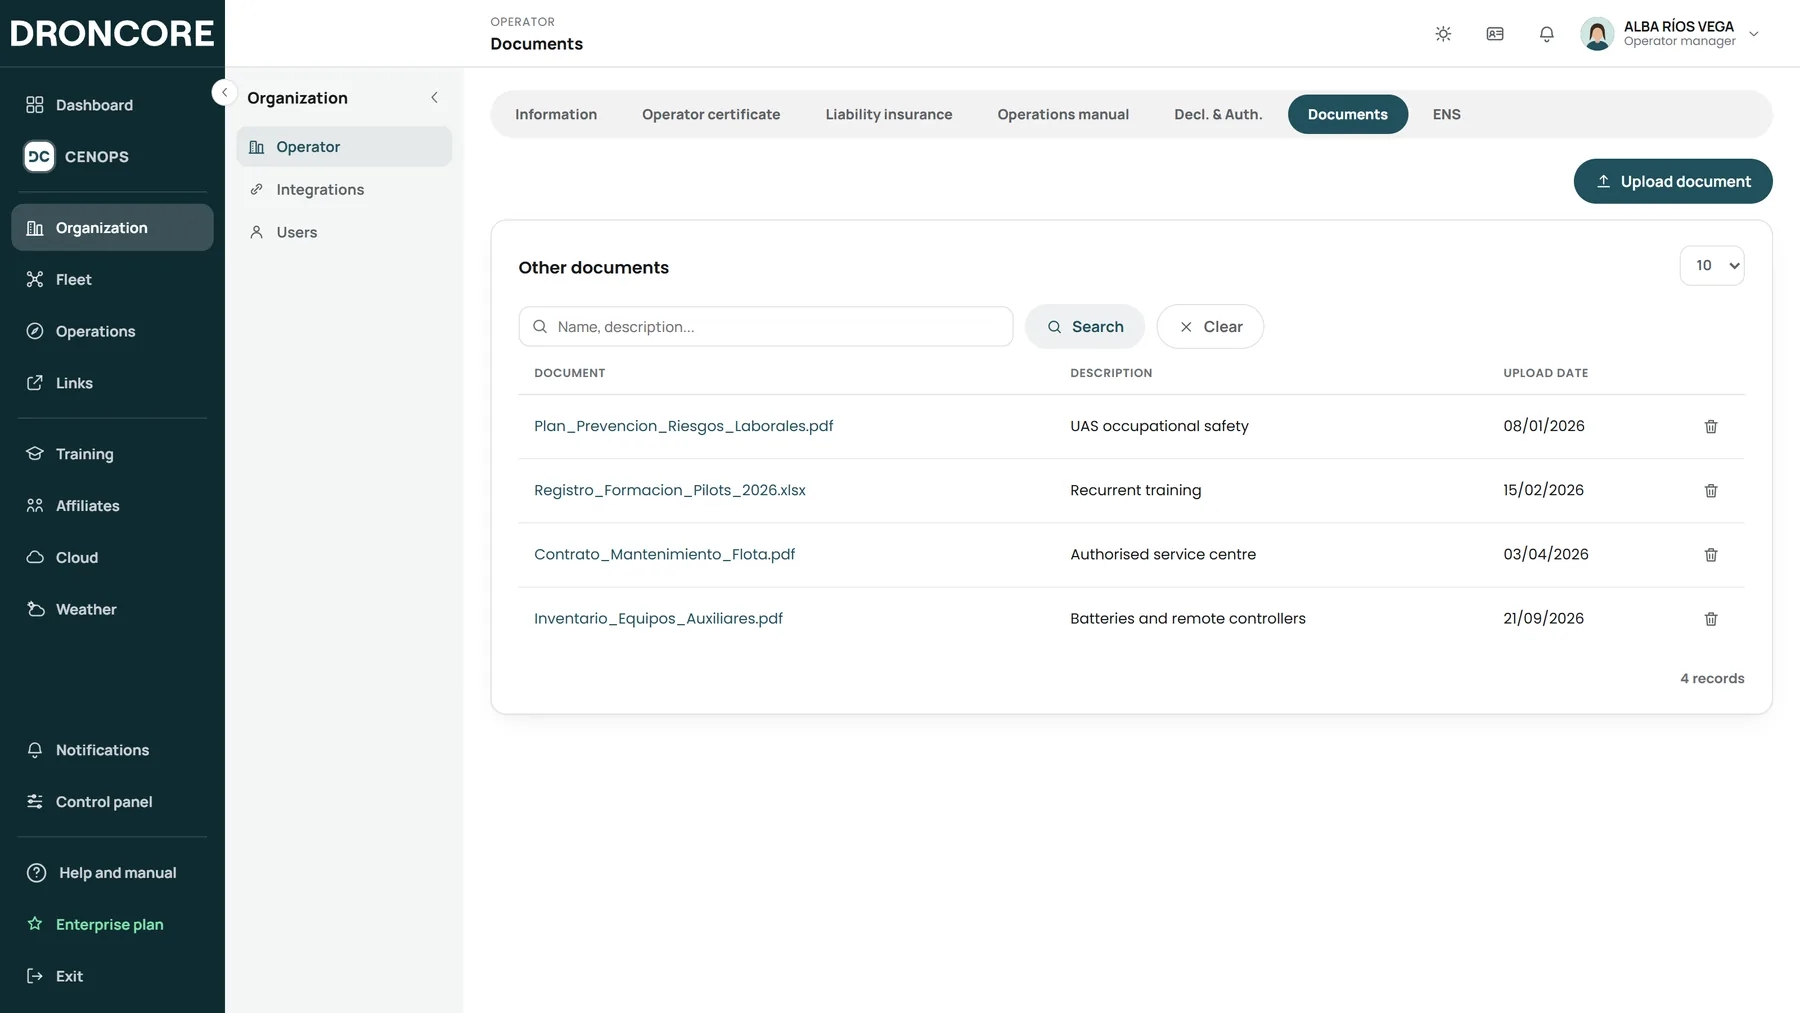Collapse the main sidebar with round chevron

[x=224, y=92]
